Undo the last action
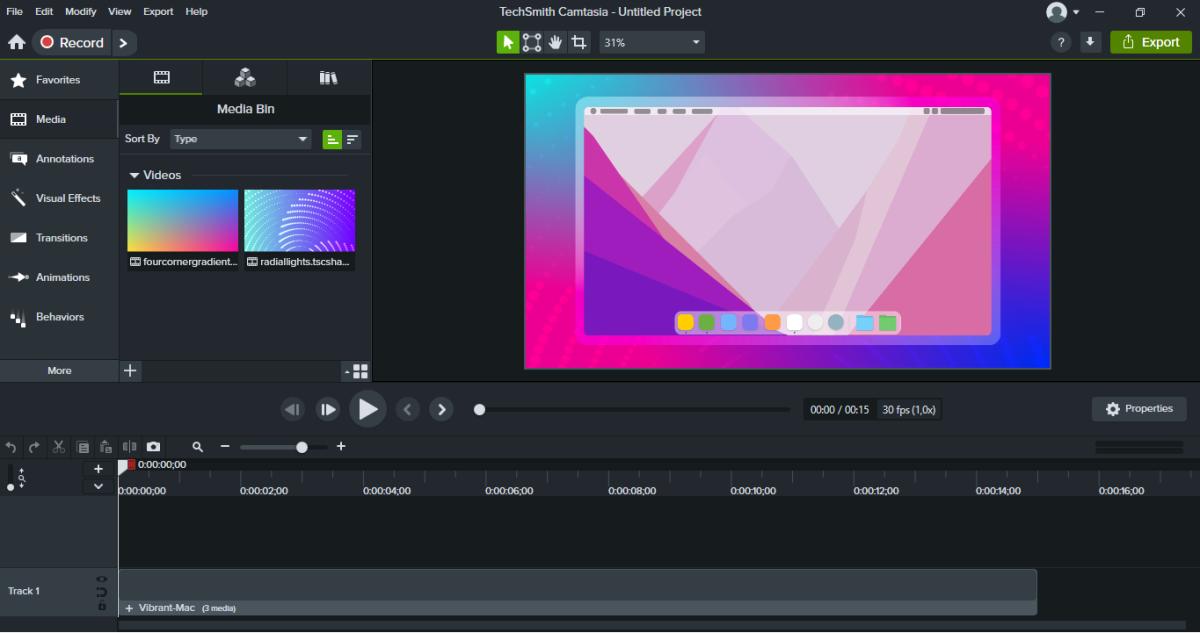1200x633 pixels. point(11,447)
